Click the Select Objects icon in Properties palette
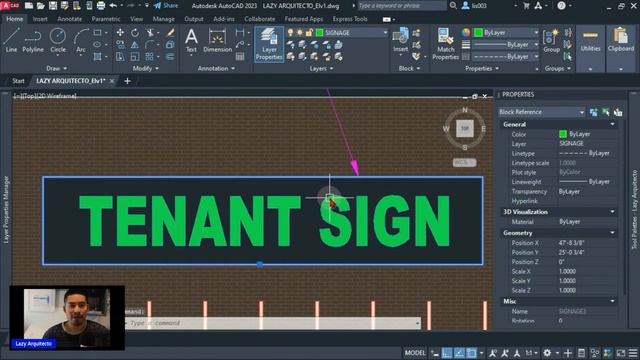 tap(606, 112)
